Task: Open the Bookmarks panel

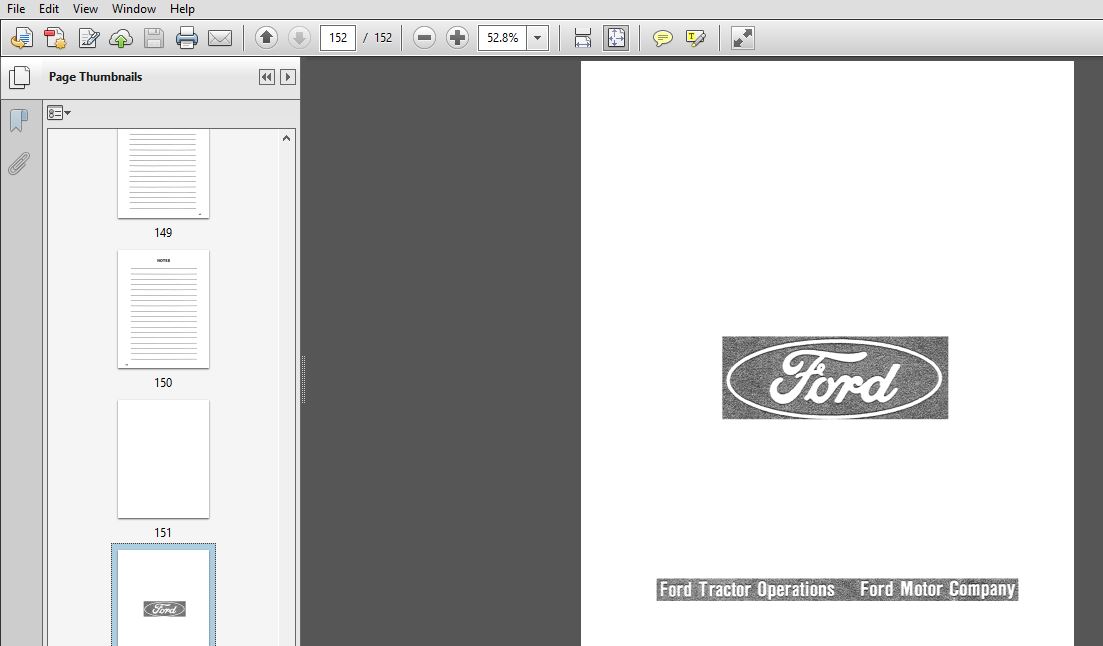Action: [x=19, y=120]
